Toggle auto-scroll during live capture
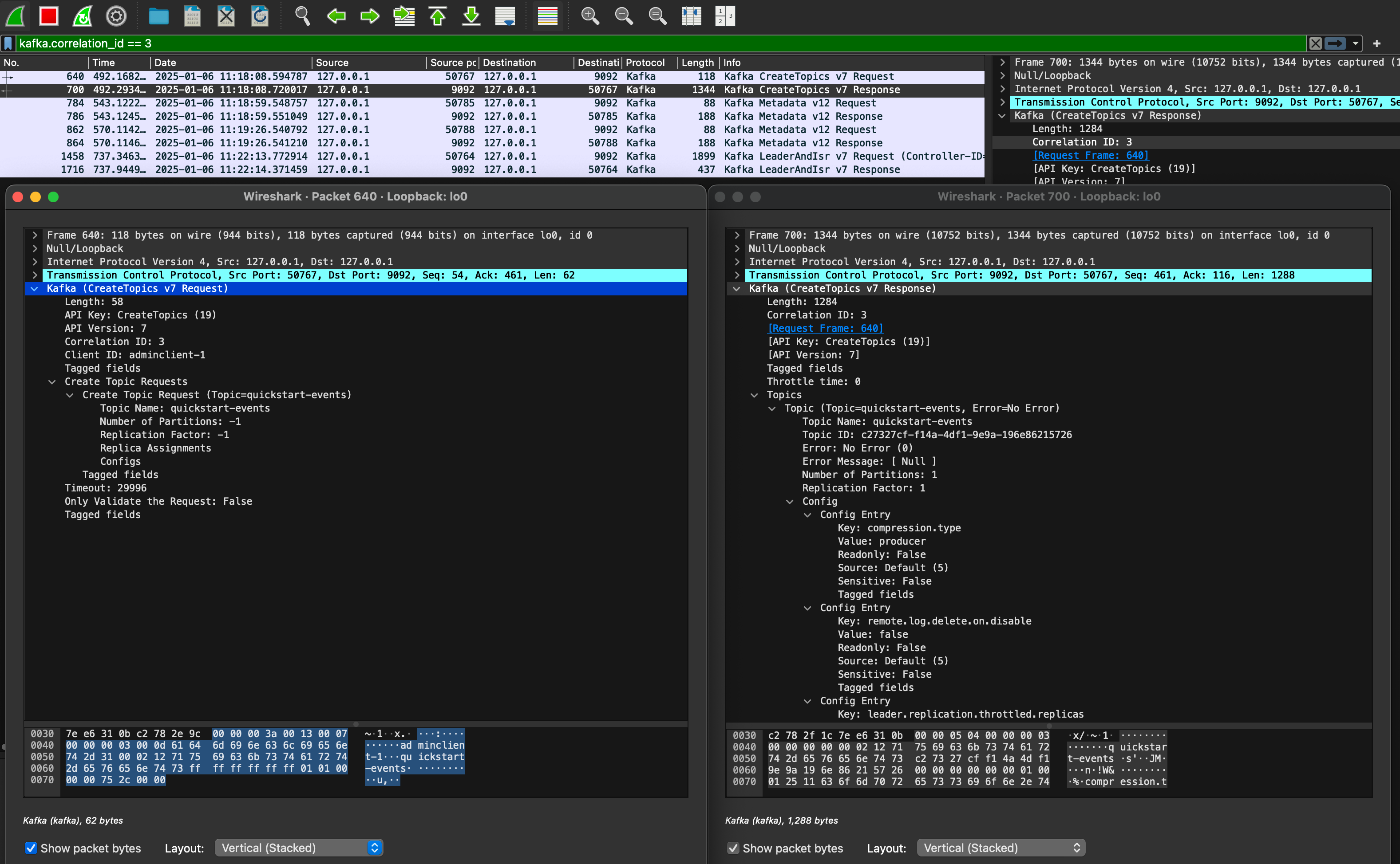 [505, 15]
